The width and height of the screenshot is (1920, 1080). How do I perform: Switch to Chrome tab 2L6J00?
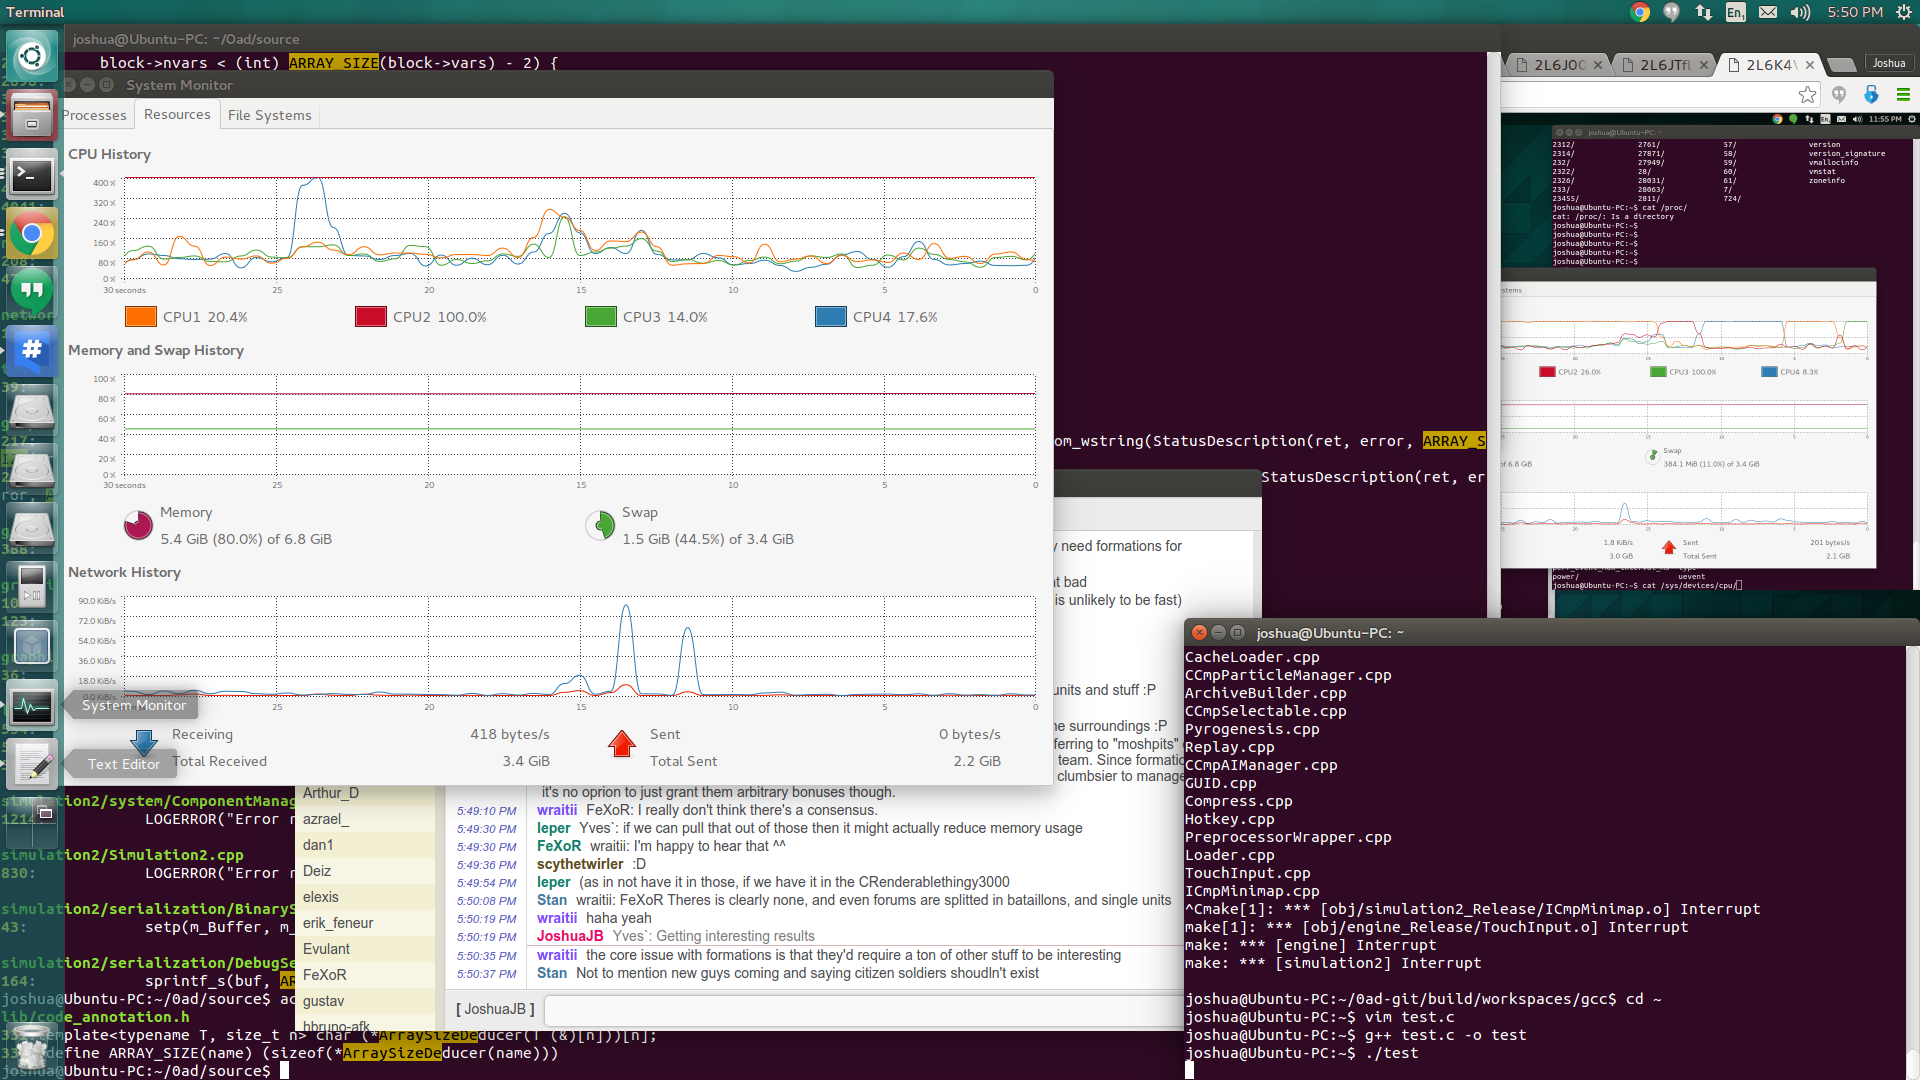(1558, 65)
